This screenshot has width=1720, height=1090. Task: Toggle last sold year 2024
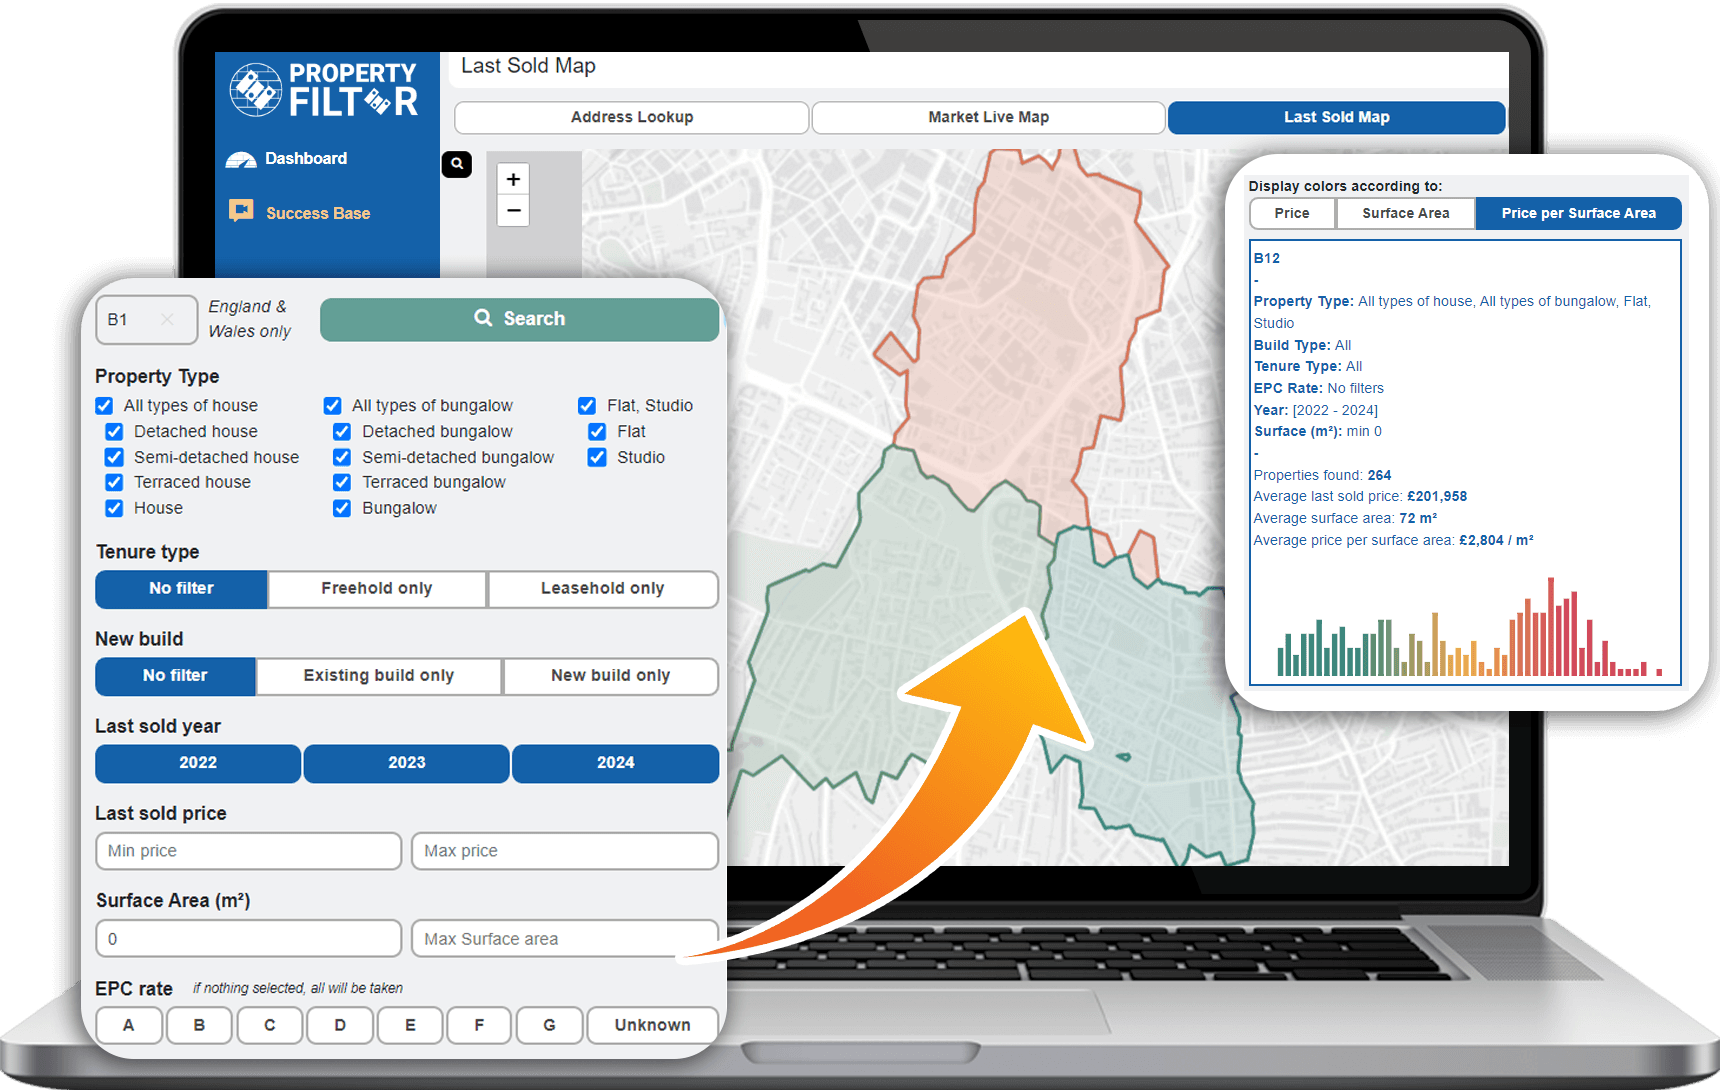[616, 763]
